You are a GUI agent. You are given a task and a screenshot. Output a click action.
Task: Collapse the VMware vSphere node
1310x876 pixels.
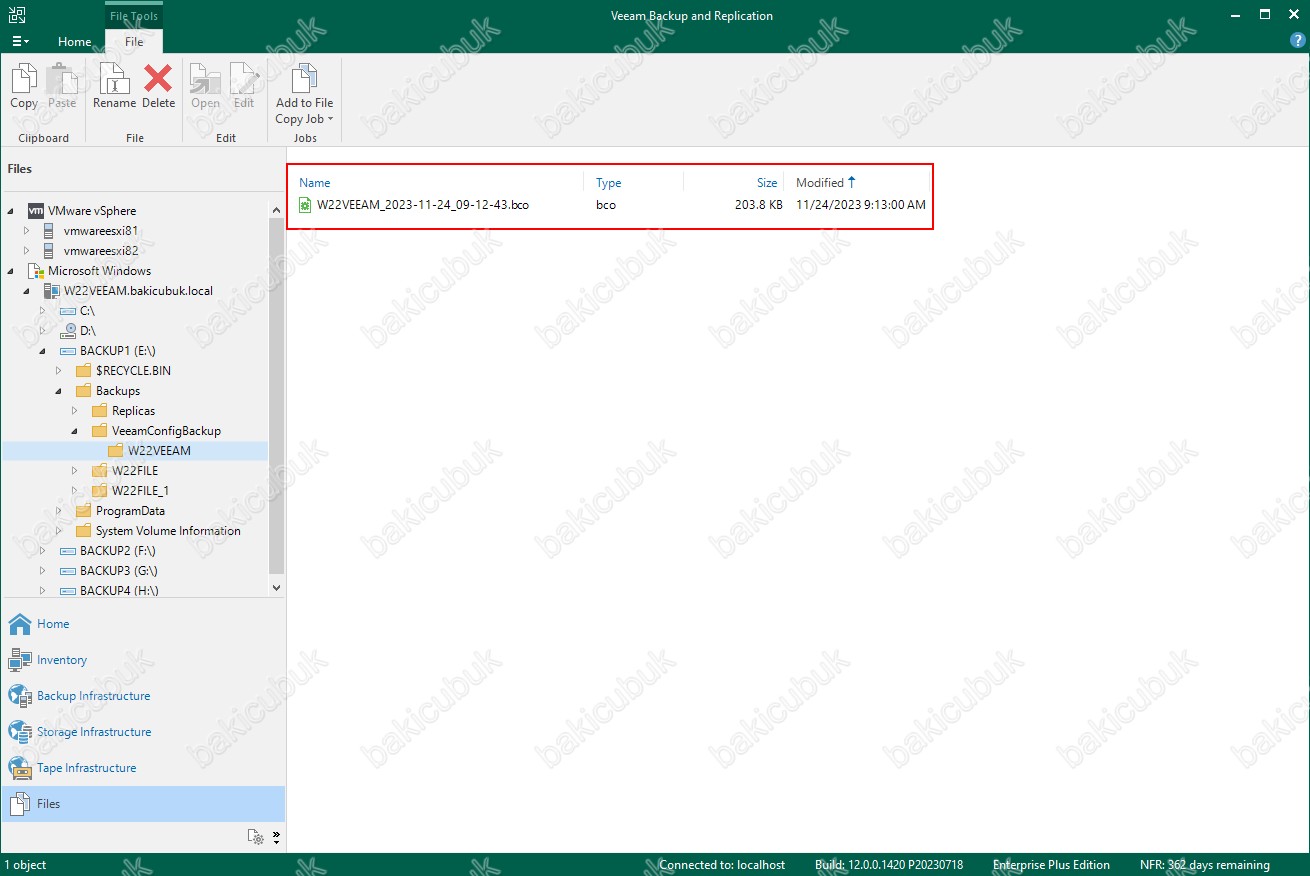11,211
